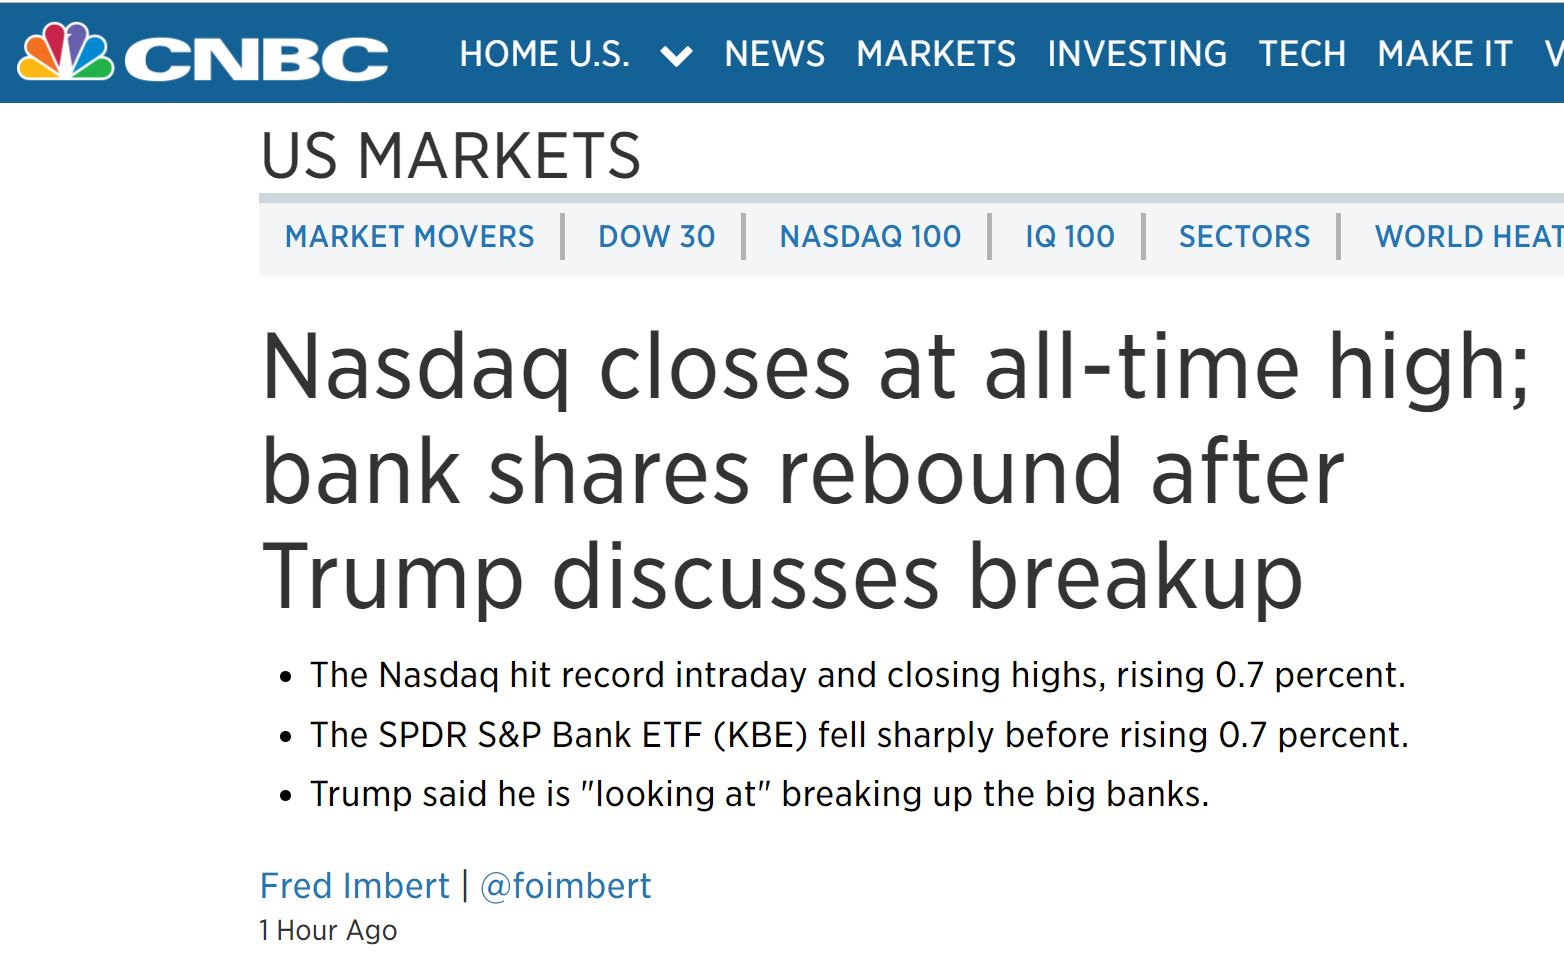Click HOME U.S. in the top navigation

tap(544, 54)
